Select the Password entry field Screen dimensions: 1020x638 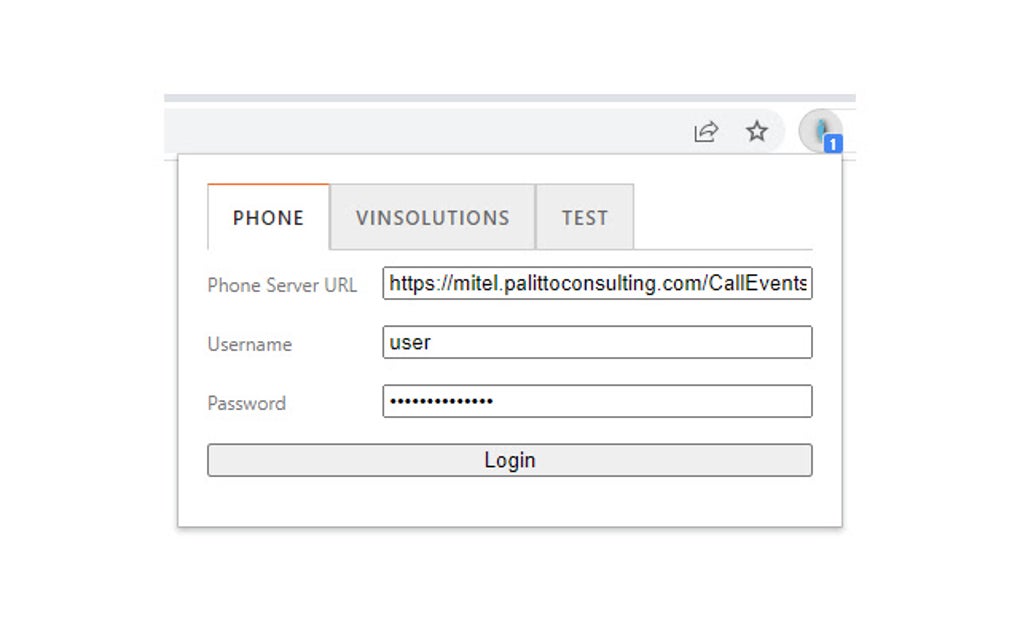click(x=597, y=401)
